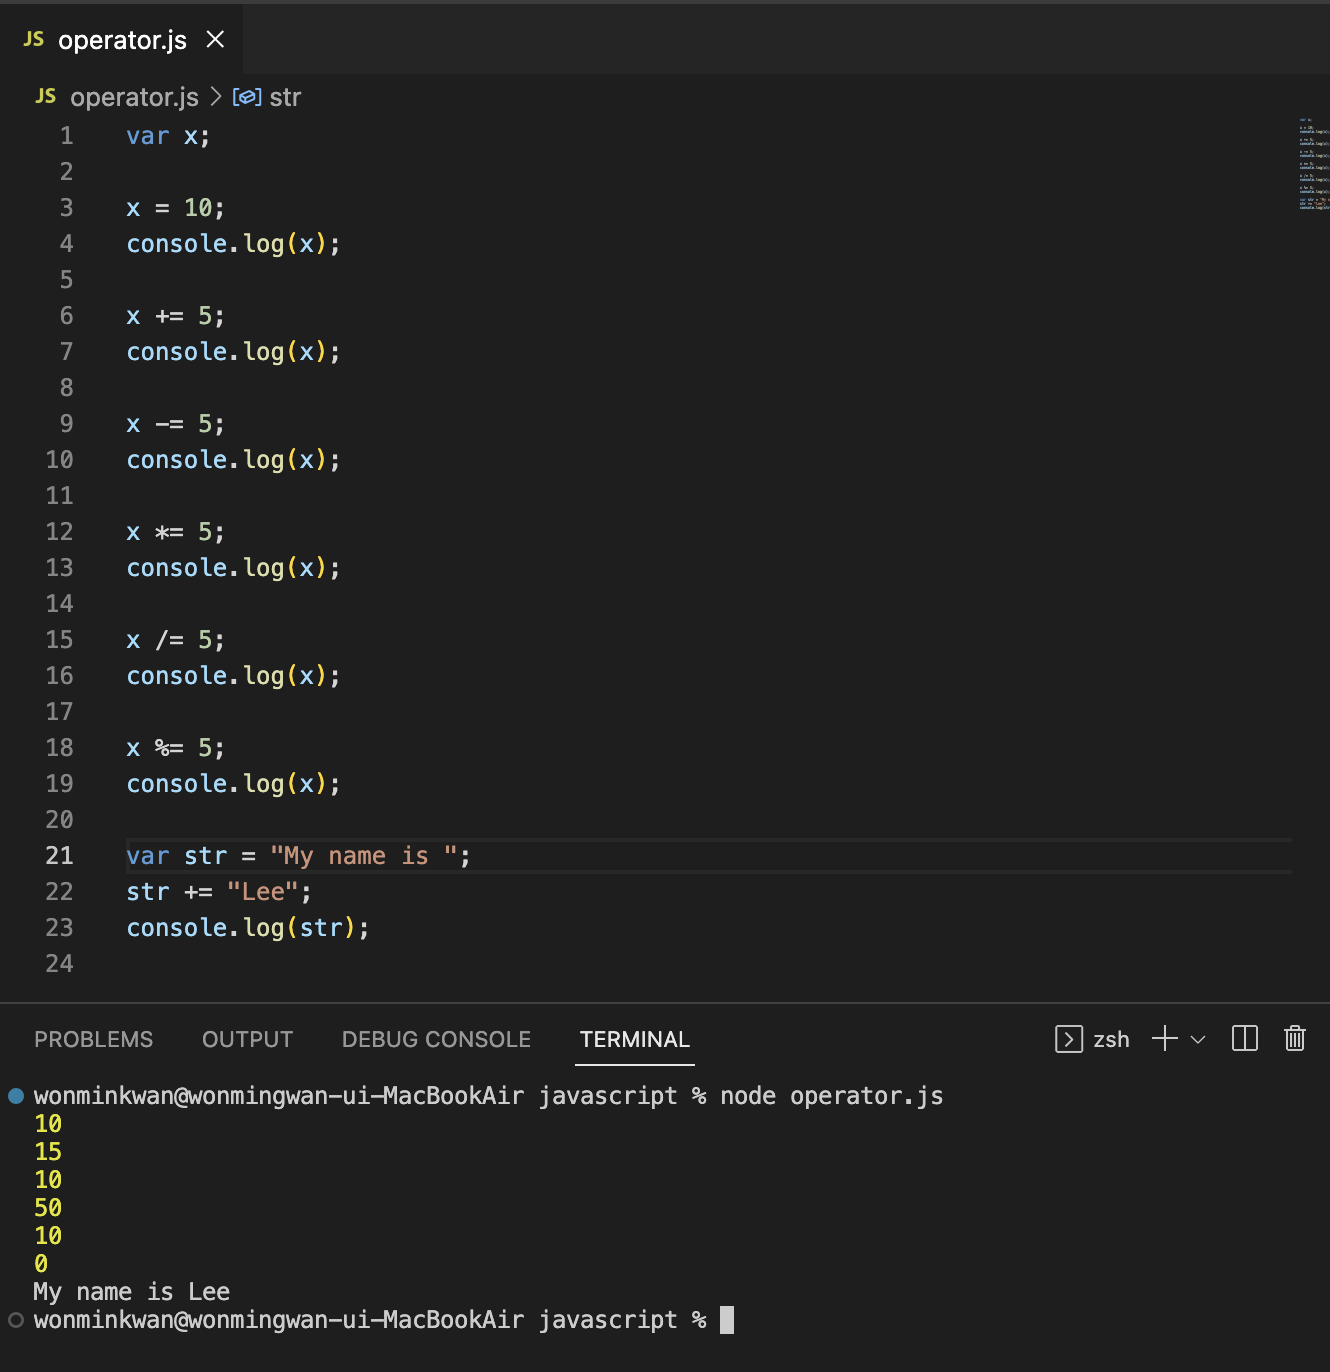Click the blue command-success marker dot in terminal
This screenshot has width=1330, height=1372.
pyautogui.click(x=16, y=1096)
